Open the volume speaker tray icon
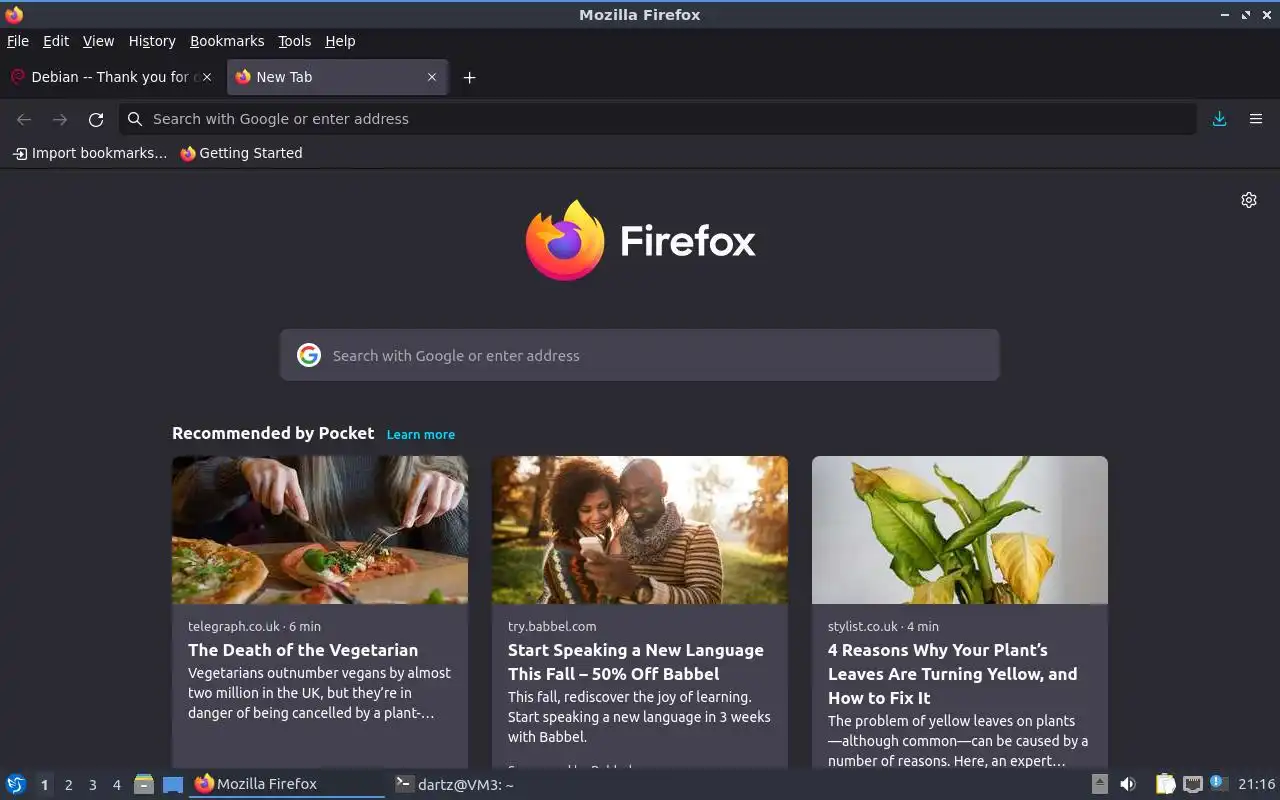Screen dimensions: 1280x800 point(1128,784)
